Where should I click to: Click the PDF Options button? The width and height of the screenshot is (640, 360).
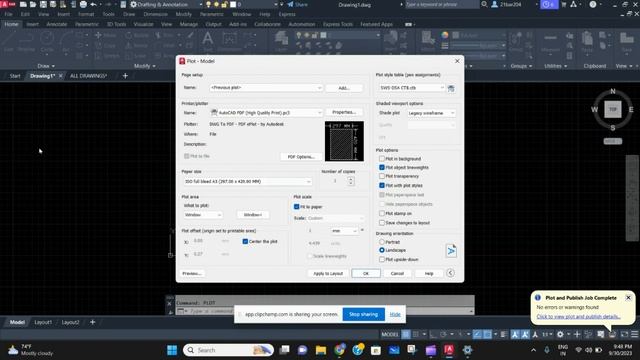(x=301, y=157)
